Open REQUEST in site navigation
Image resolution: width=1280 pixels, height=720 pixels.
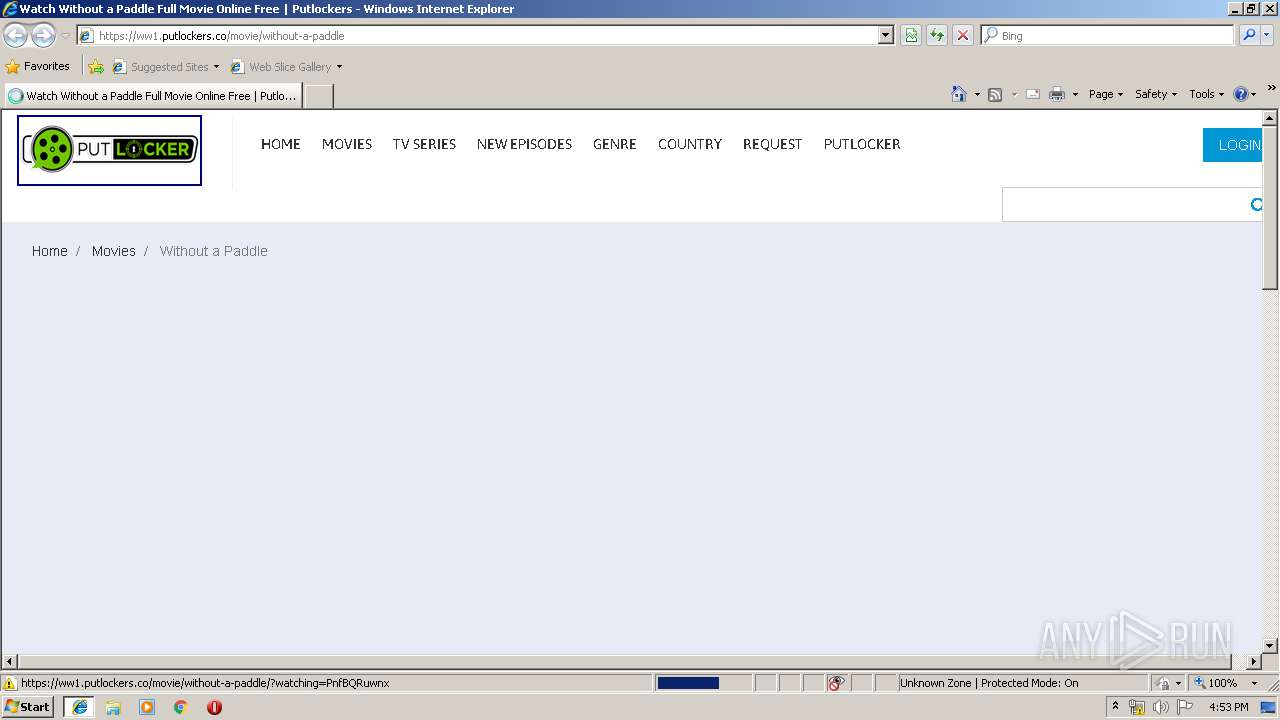[x=772, y=144]
